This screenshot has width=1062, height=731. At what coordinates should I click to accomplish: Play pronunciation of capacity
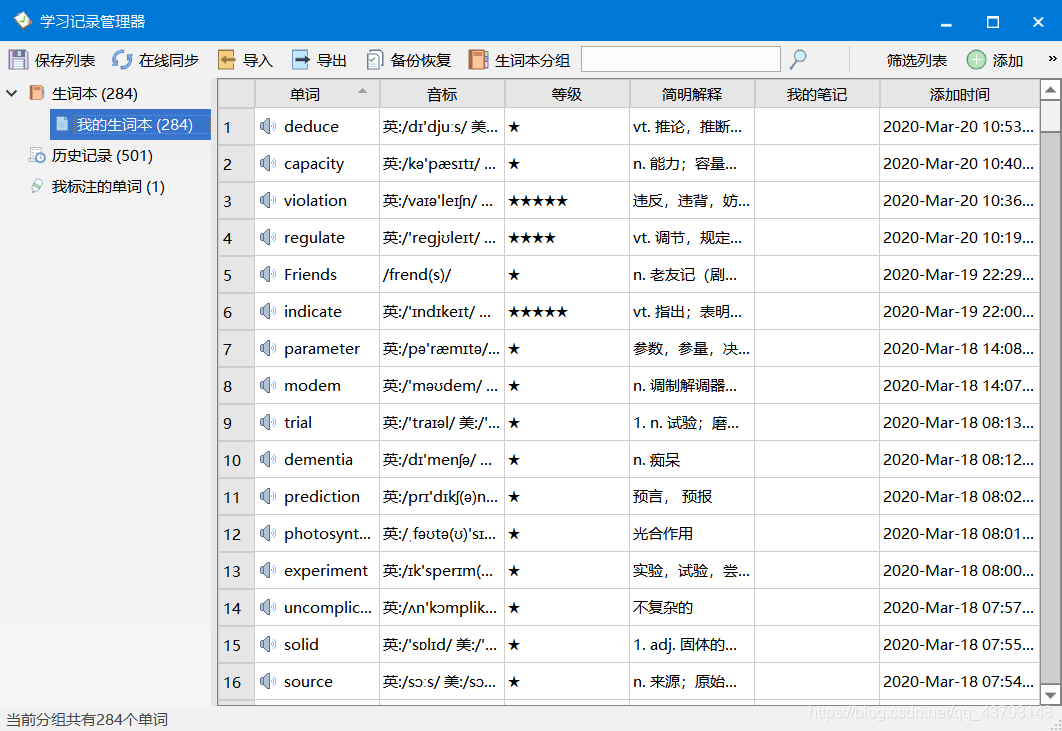tap(268, 163)
